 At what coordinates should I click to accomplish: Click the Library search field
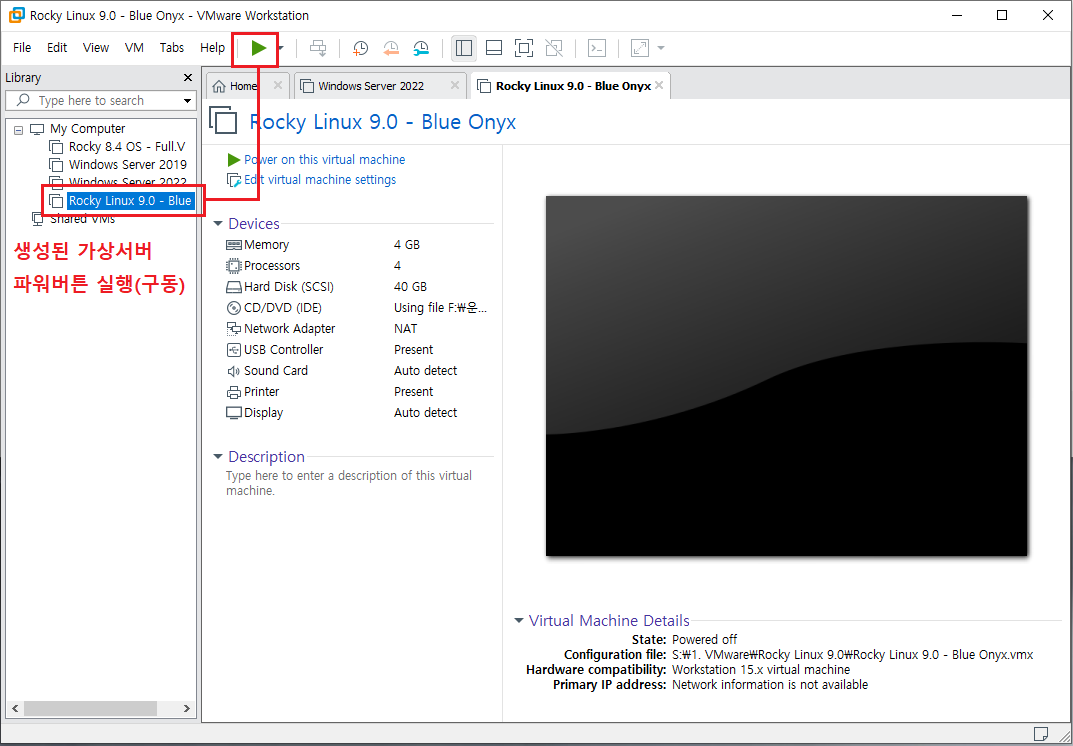point(101,101)
